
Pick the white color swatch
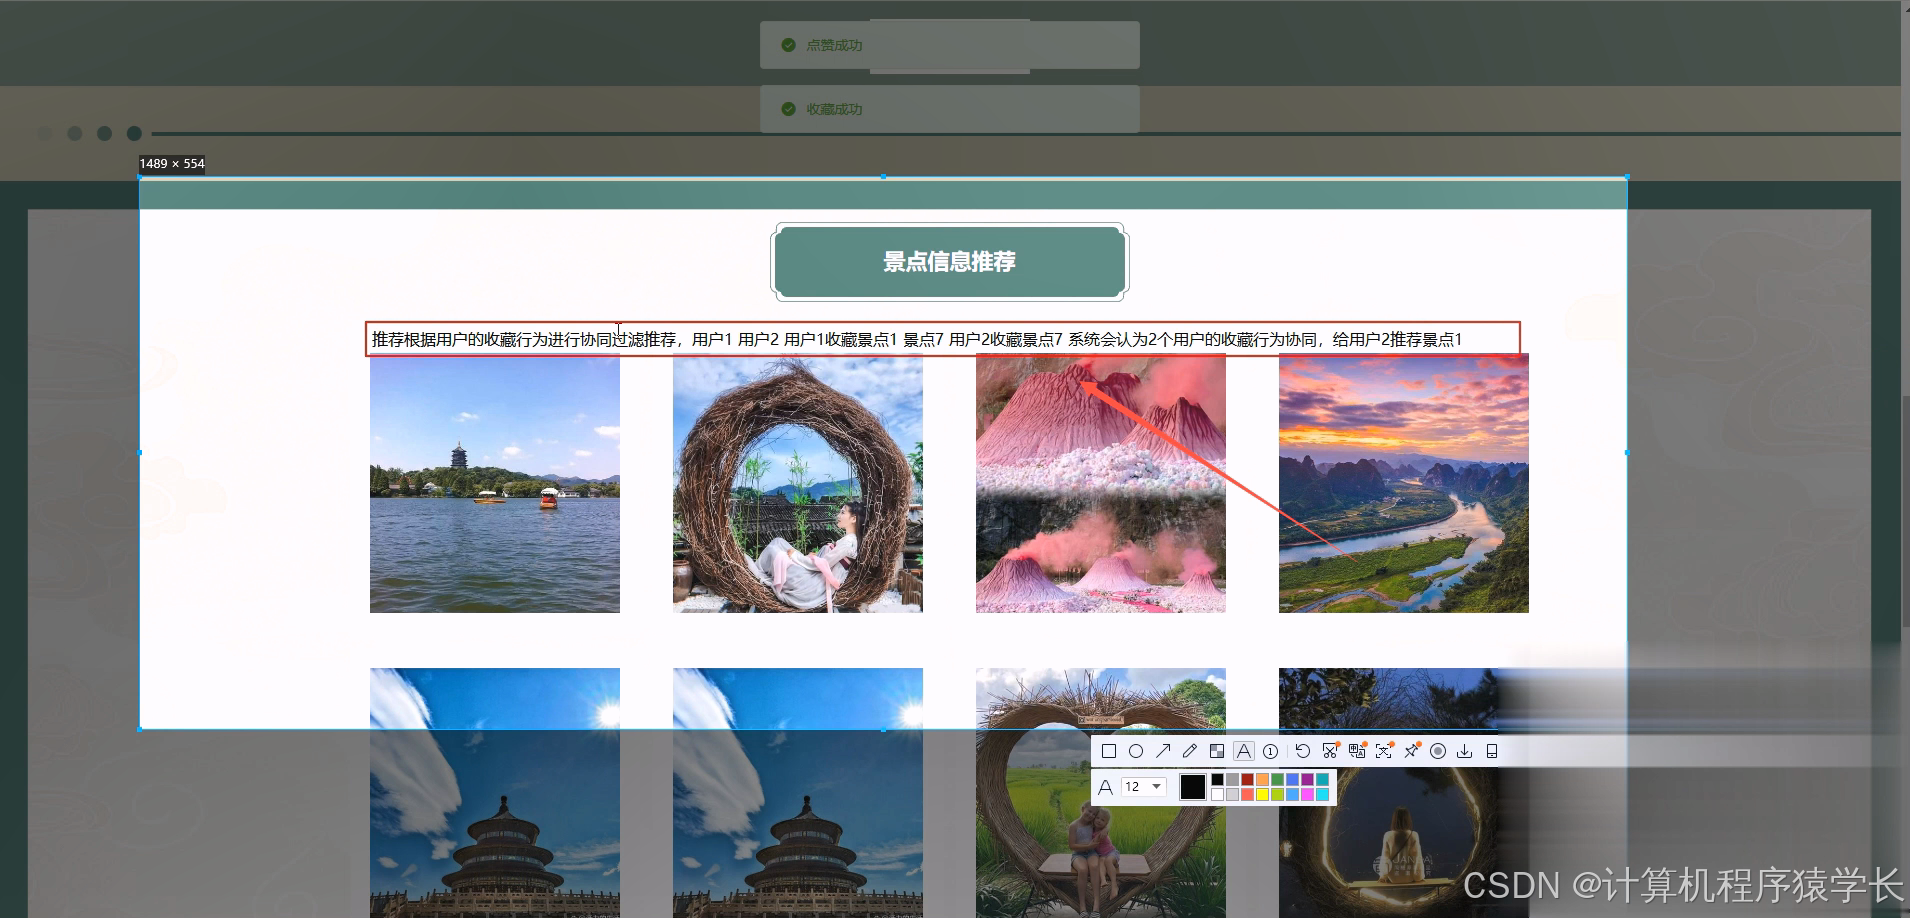click(1217, 794)
